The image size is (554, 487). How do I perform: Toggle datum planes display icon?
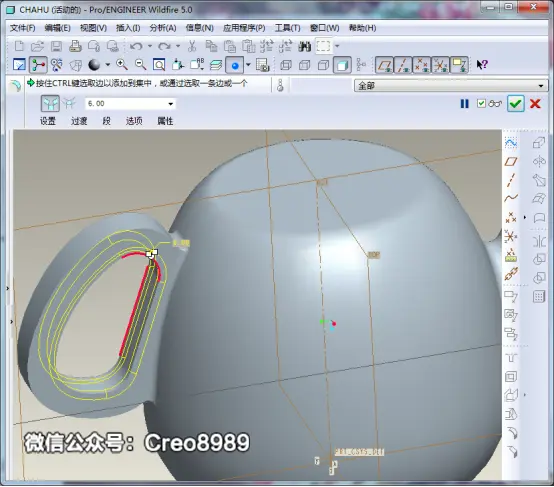[x=384, y=65]
